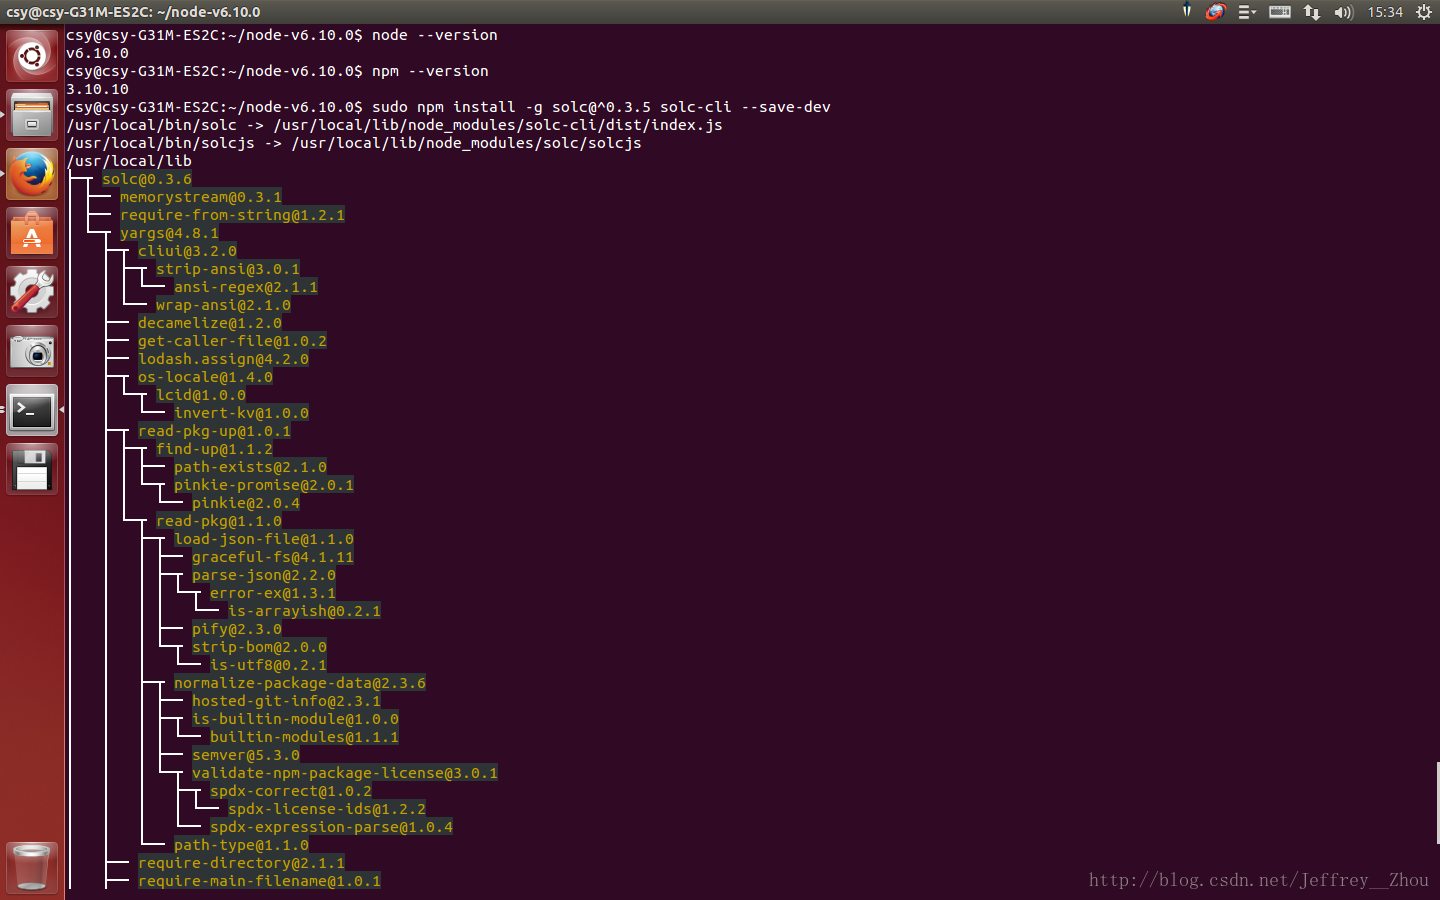Click yargs@4.8.1 tree entry
Screen dimensions: 1440x900
tap(169, 233)
